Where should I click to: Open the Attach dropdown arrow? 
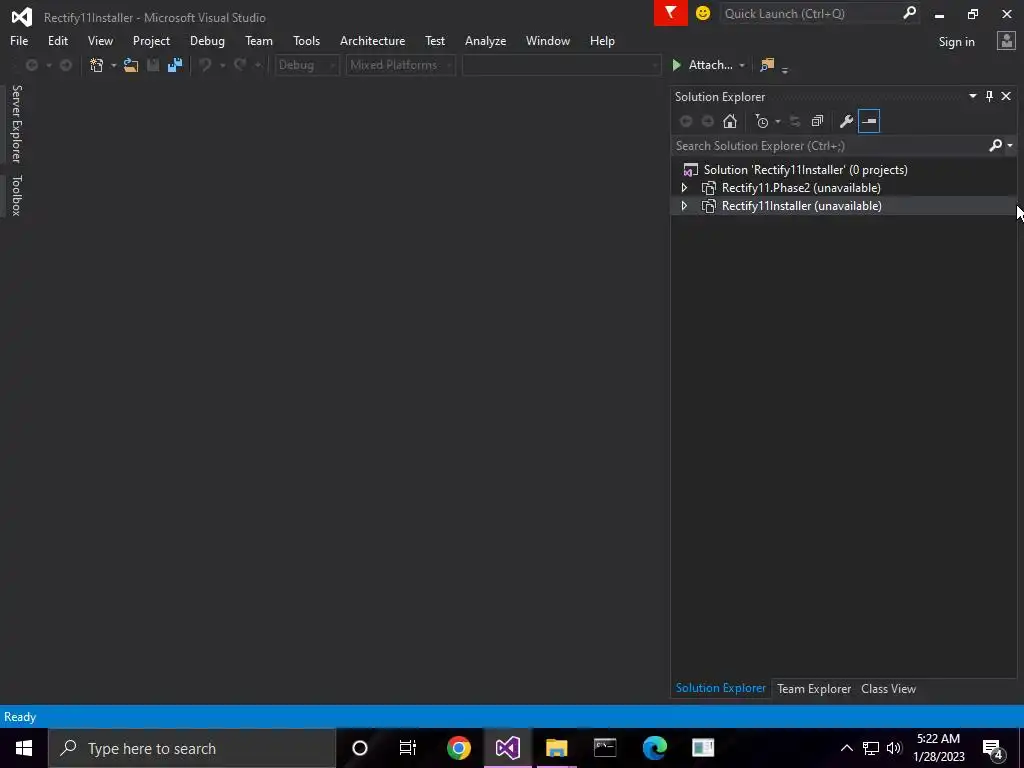742,65
